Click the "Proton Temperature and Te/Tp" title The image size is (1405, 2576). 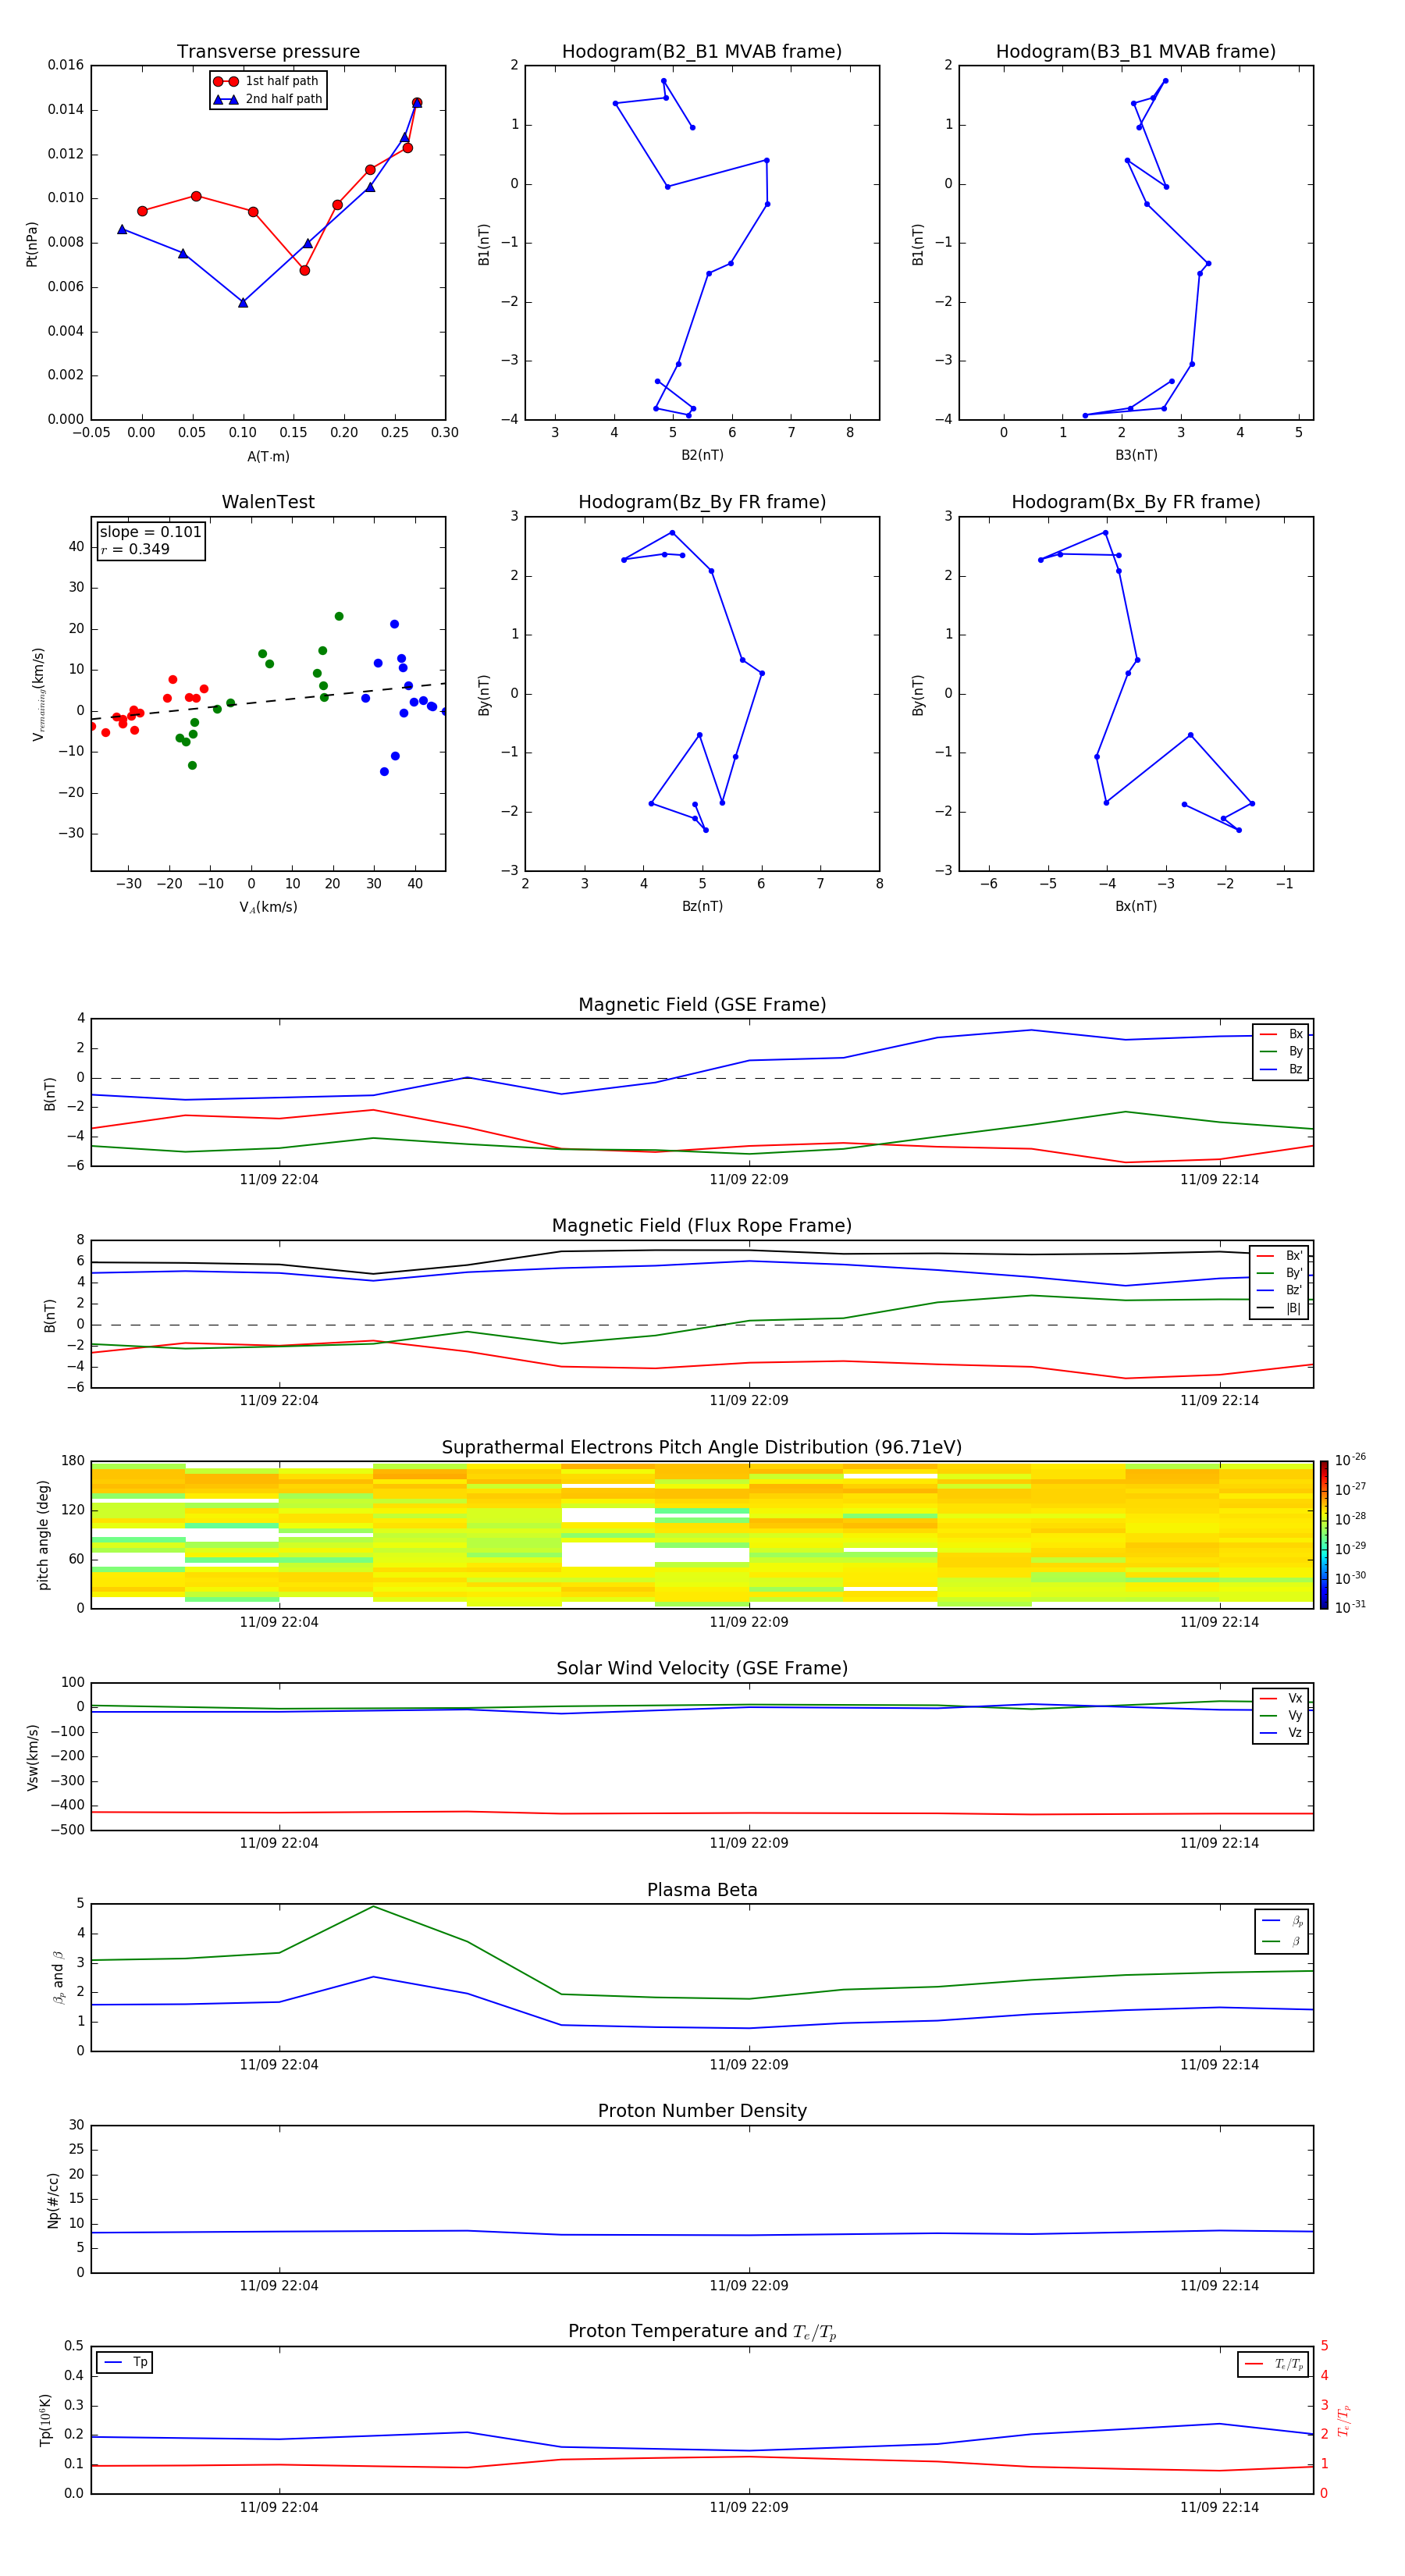[702, 2332]
